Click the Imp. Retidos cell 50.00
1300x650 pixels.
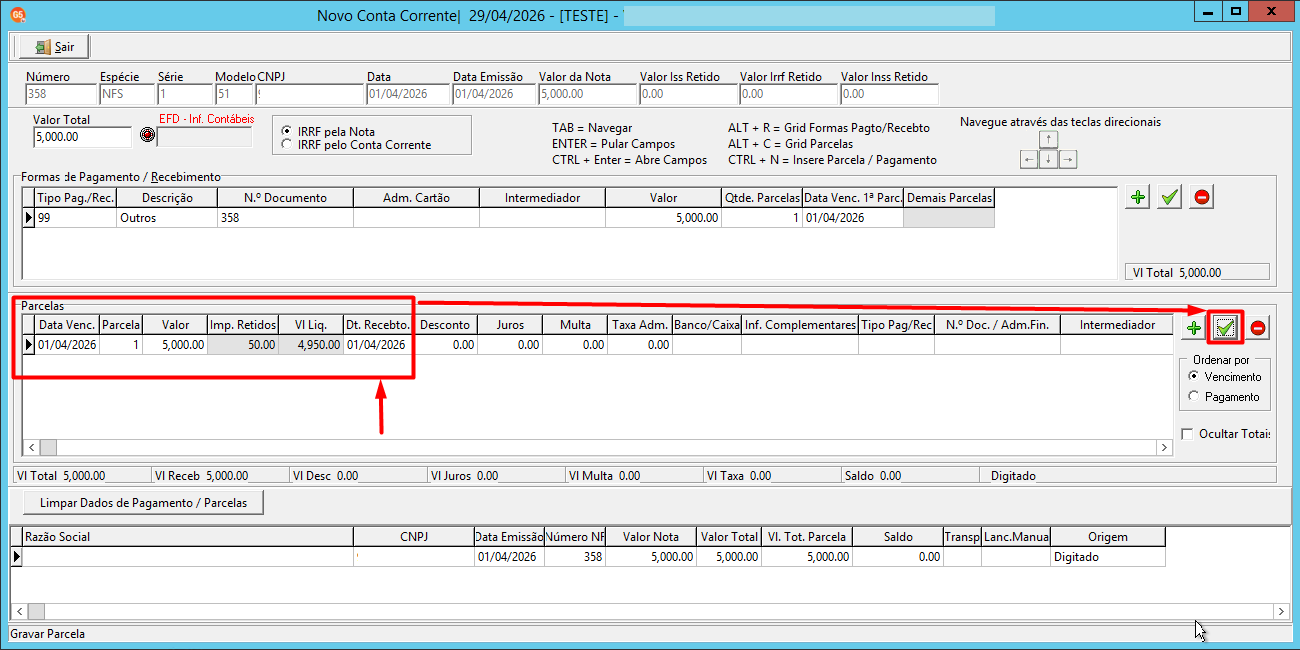click(x=244, y=344)
